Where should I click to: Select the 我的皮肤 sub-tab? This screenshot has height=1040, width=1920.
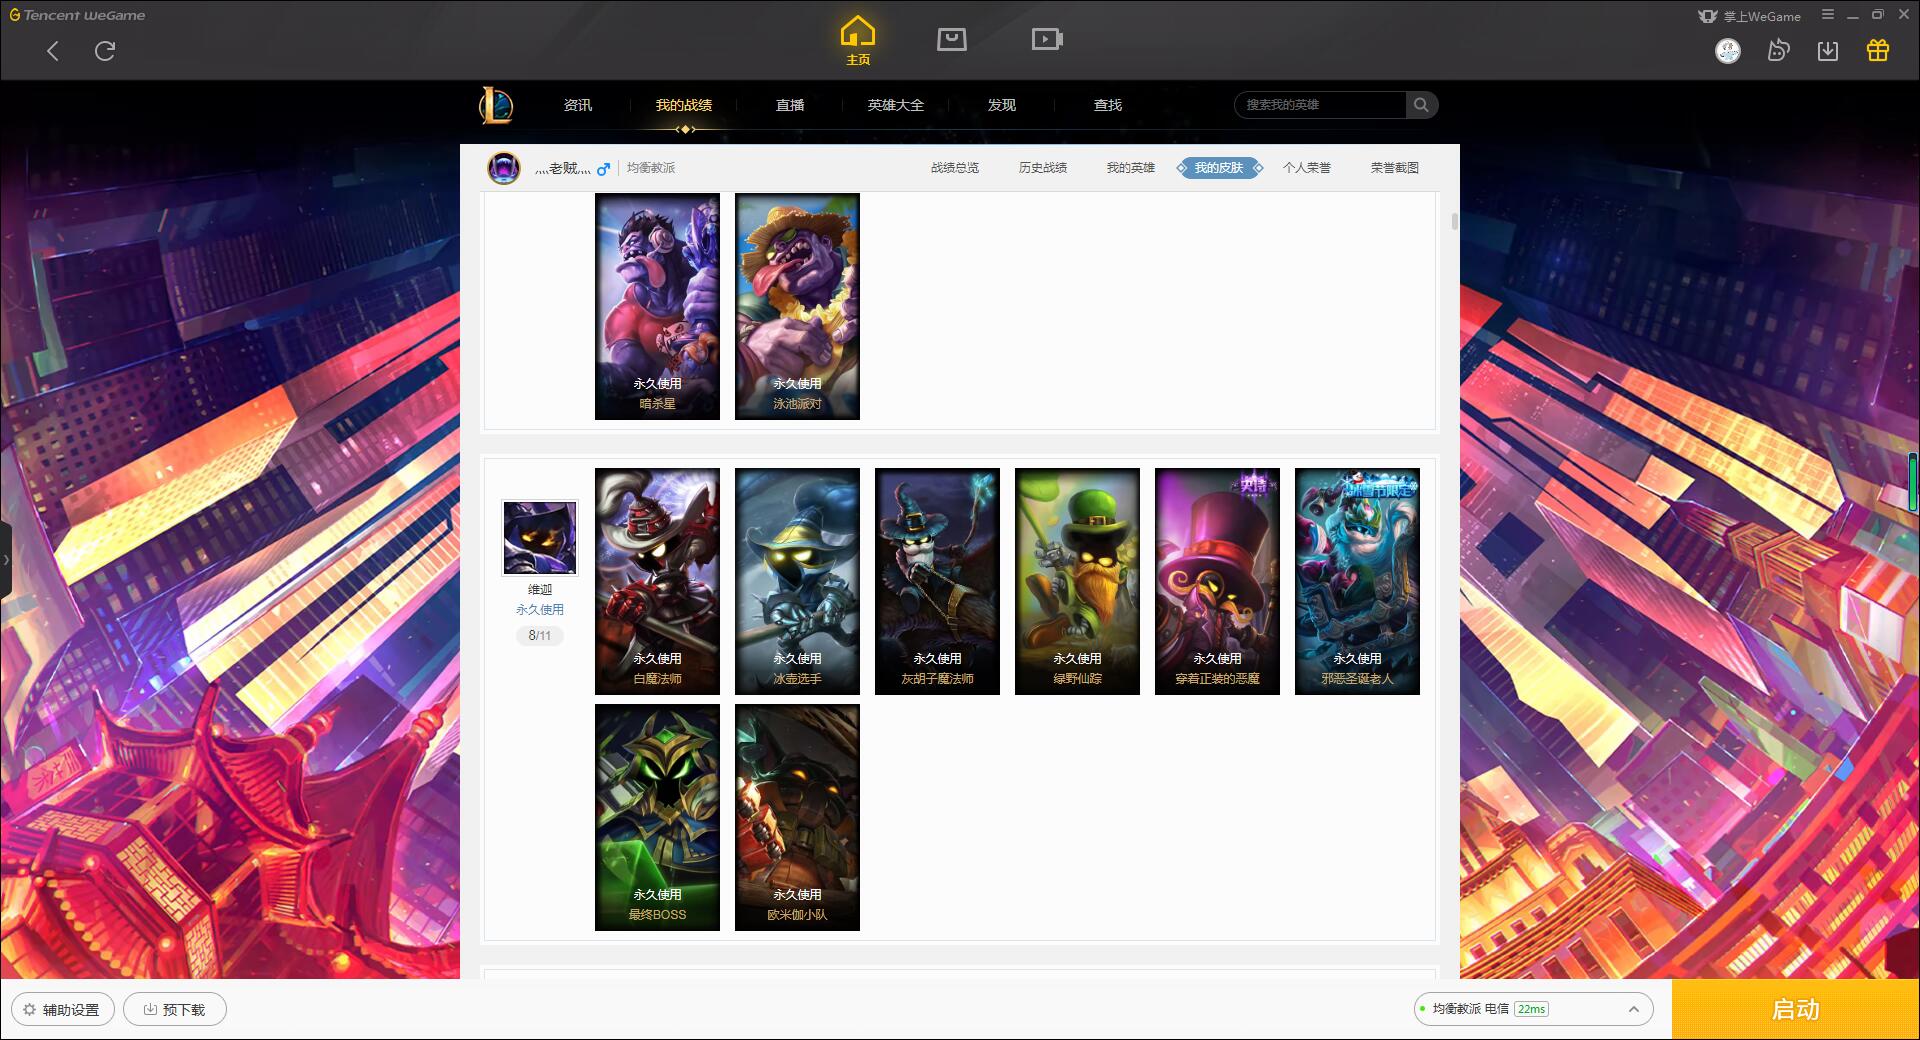1219,168
